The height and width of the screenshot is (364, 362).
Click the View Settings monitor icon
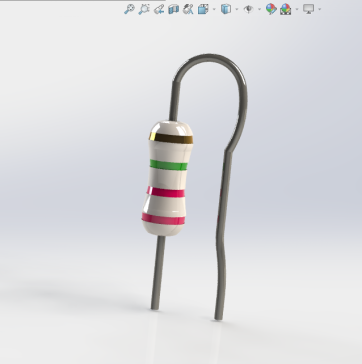(308, 9)
